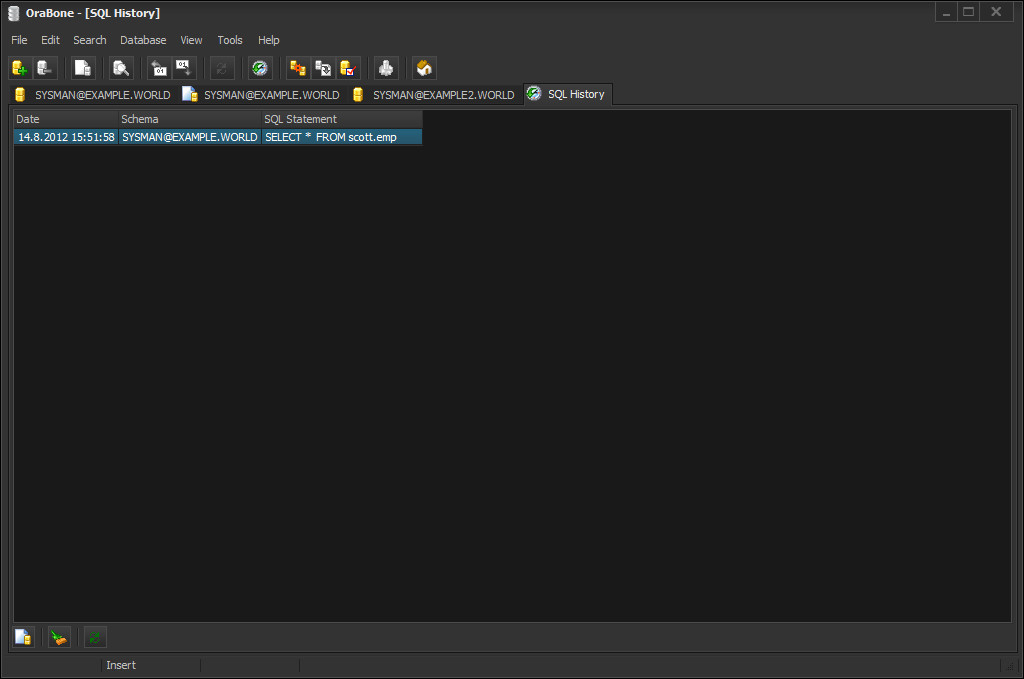
Task: Open the Search menu
Action: tap(89, 40)
